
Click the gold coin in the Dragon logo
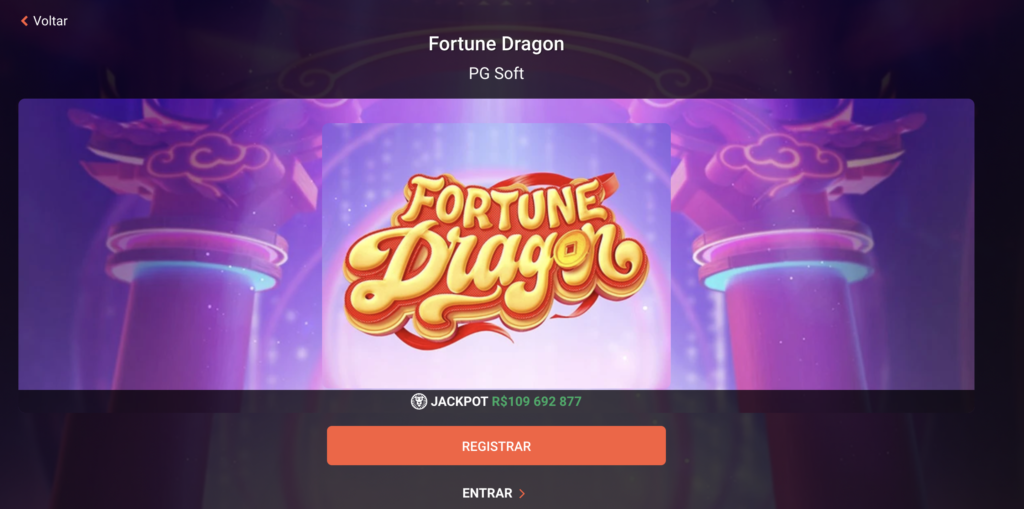[571, 251]
